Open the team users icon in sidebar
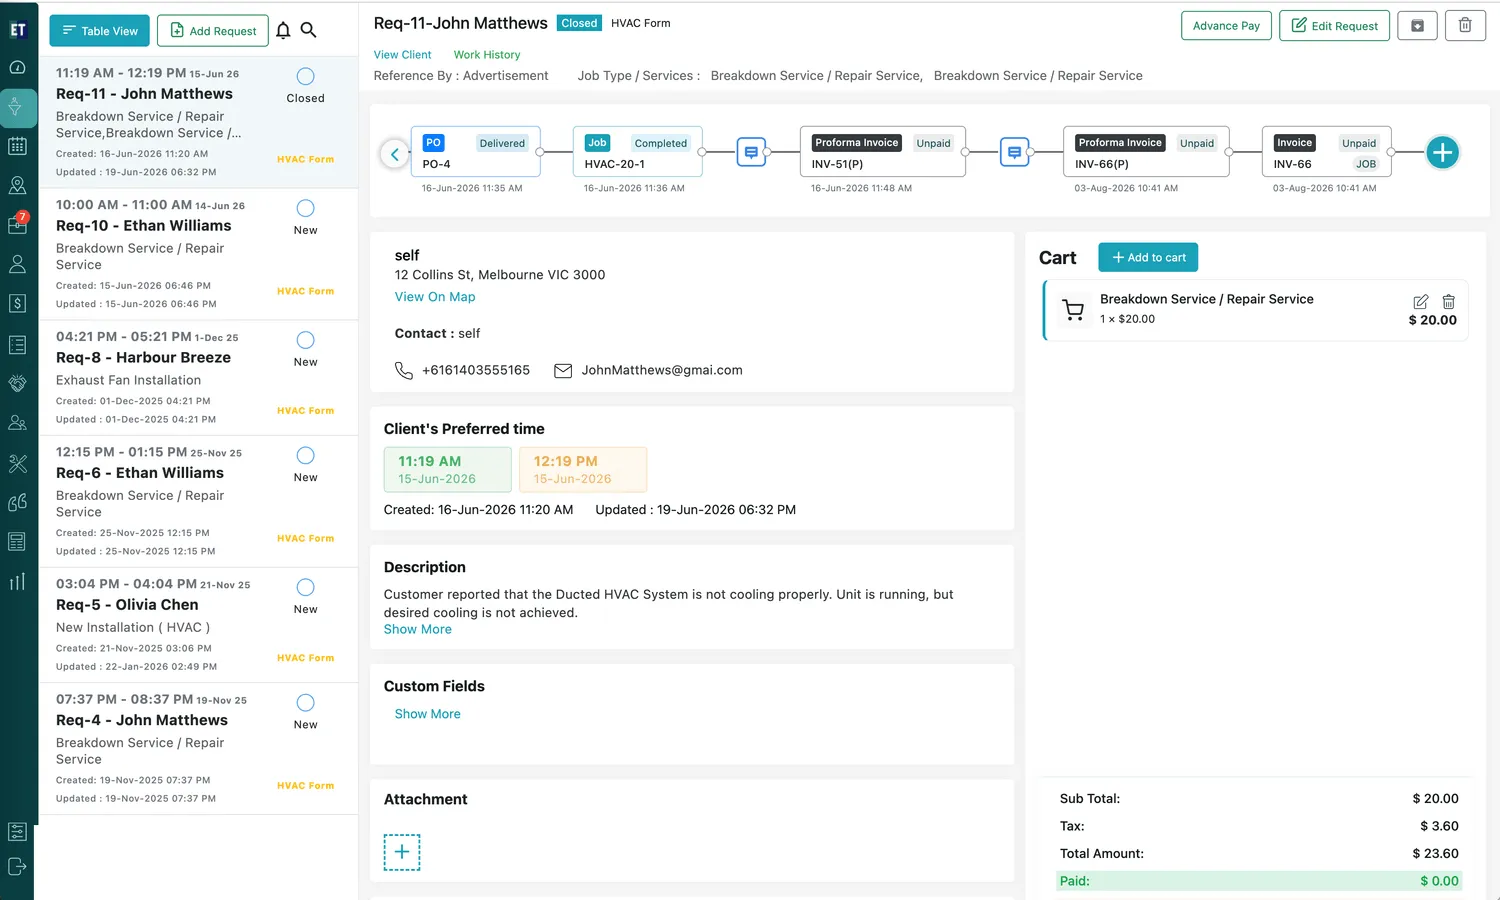Image resolution: width=1500 pixels, height=900 pixels. click(17, 423)
